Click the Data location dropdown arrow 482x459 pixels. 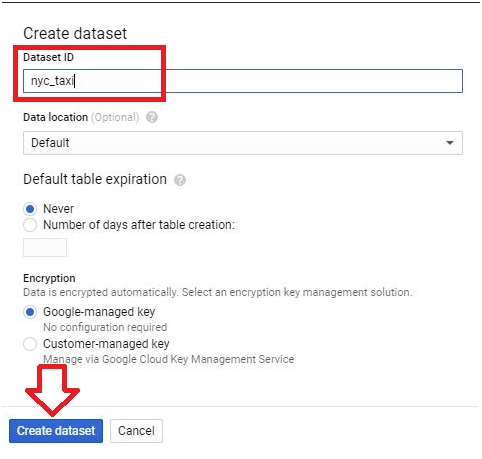450,143
